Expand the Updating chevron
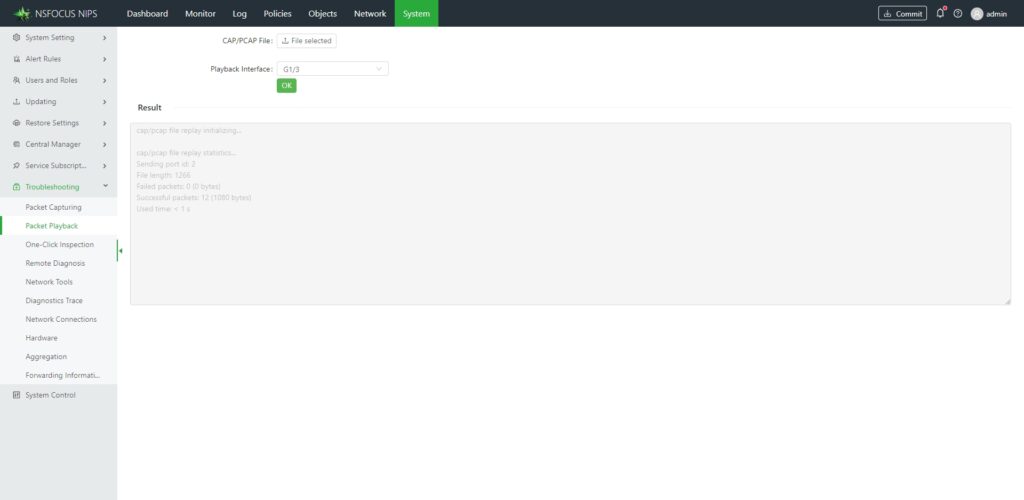 (x=104, y=102)
